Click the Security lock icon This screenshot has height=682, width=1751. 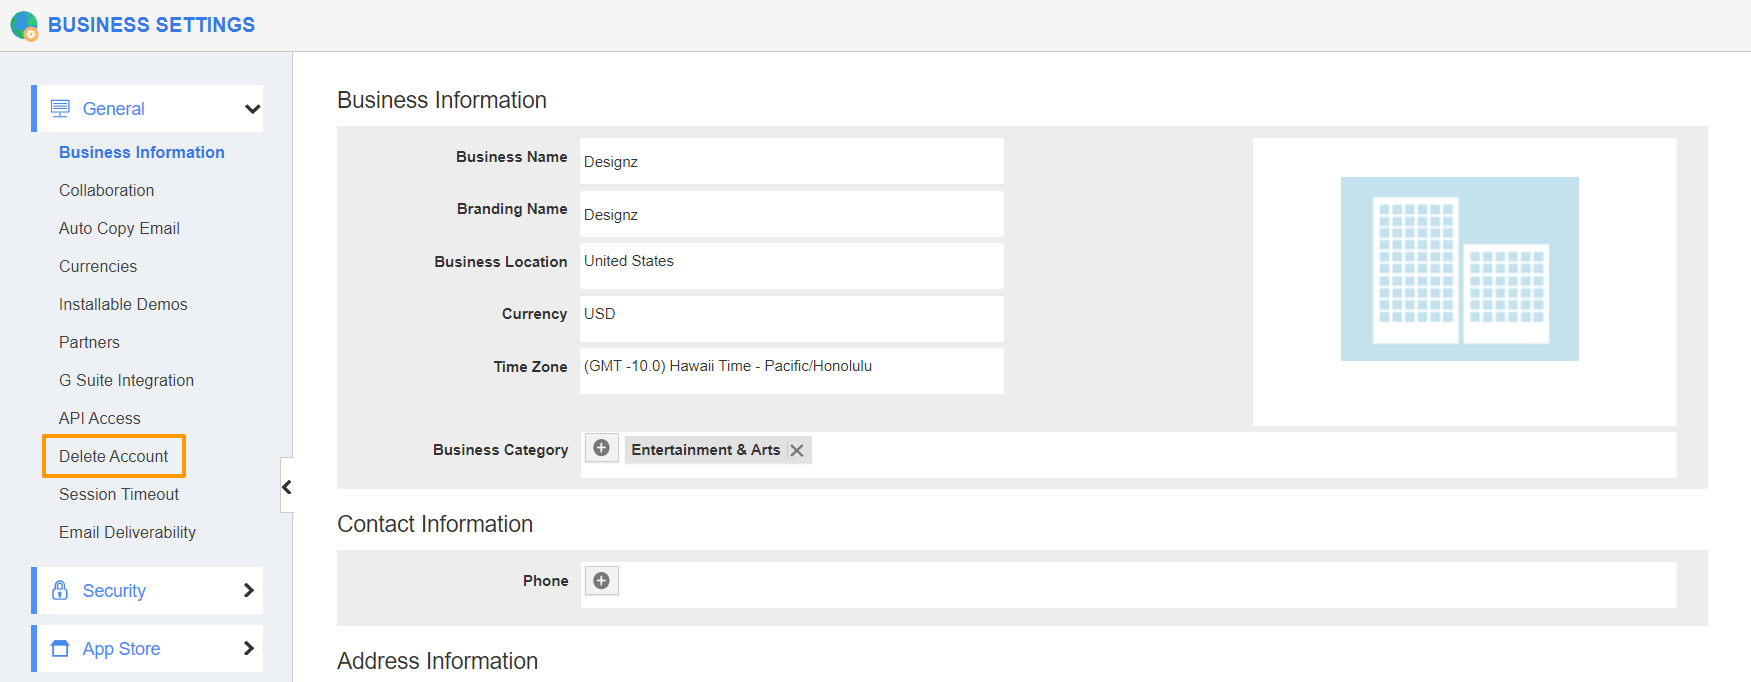point(60,590)
